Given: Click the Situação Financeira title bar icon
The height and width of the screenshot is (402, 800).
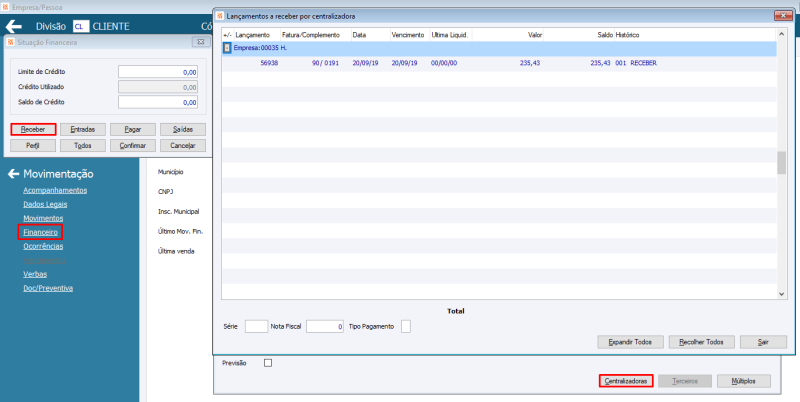Looking at the screenshot, I should 11,42.
